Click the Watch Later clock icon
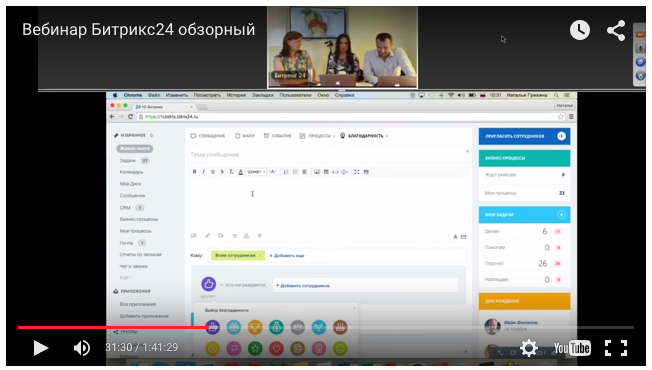The image size is (652, 370). (580, 30)
